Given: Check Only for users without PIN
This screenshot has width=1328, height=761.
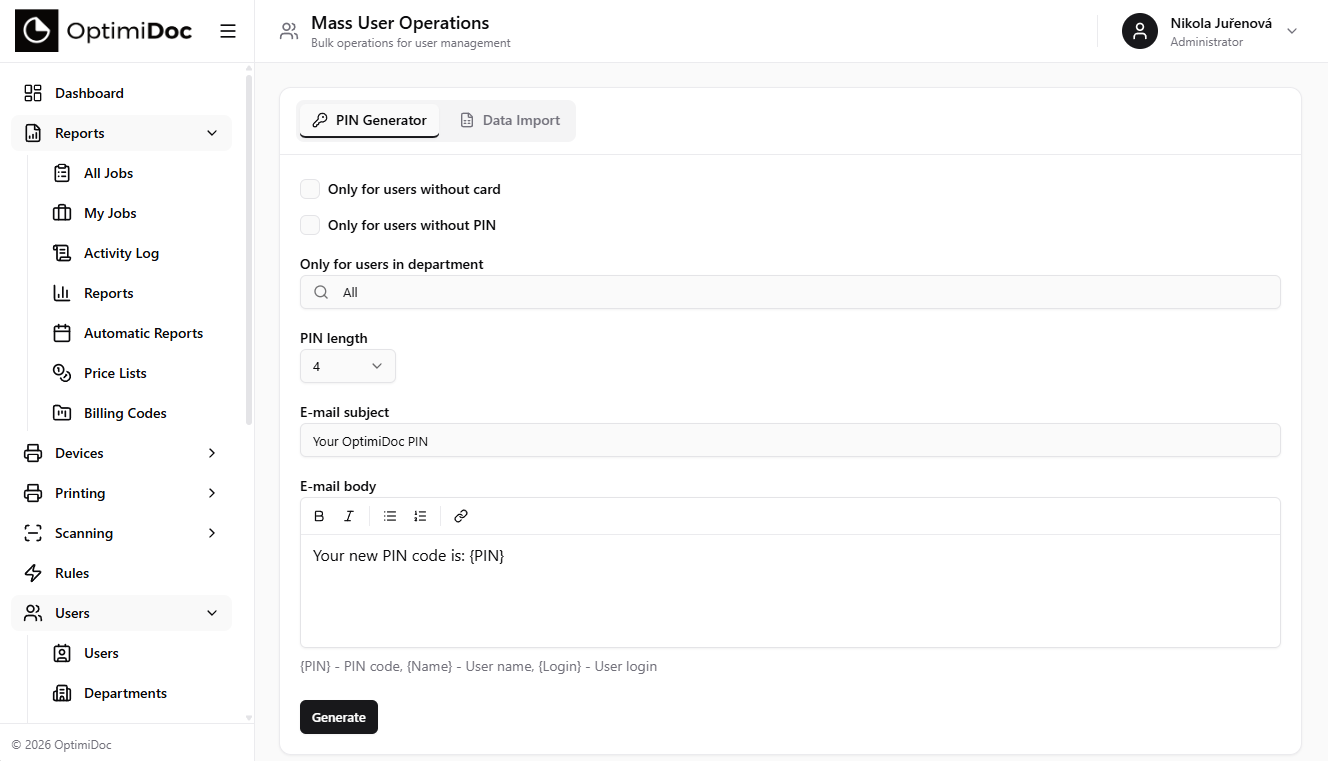Looking at the screenshot, I should tap(310, 225).
